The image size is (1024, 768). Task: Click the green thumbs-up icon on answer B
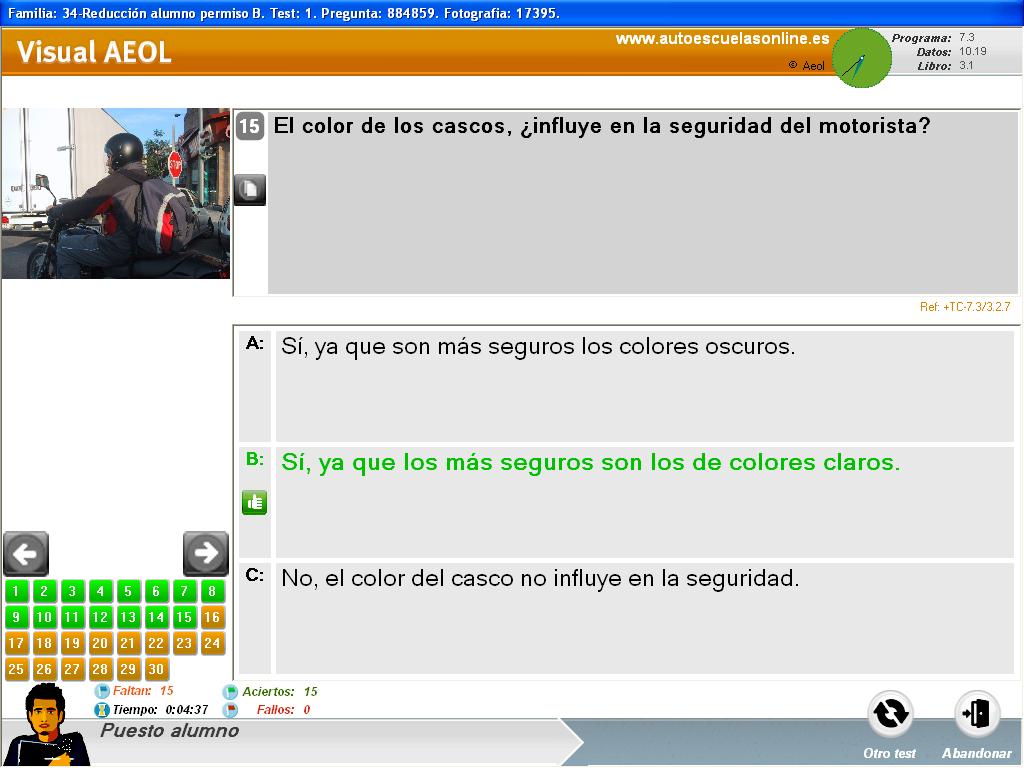pyautogui.click(x=254, y=502)
